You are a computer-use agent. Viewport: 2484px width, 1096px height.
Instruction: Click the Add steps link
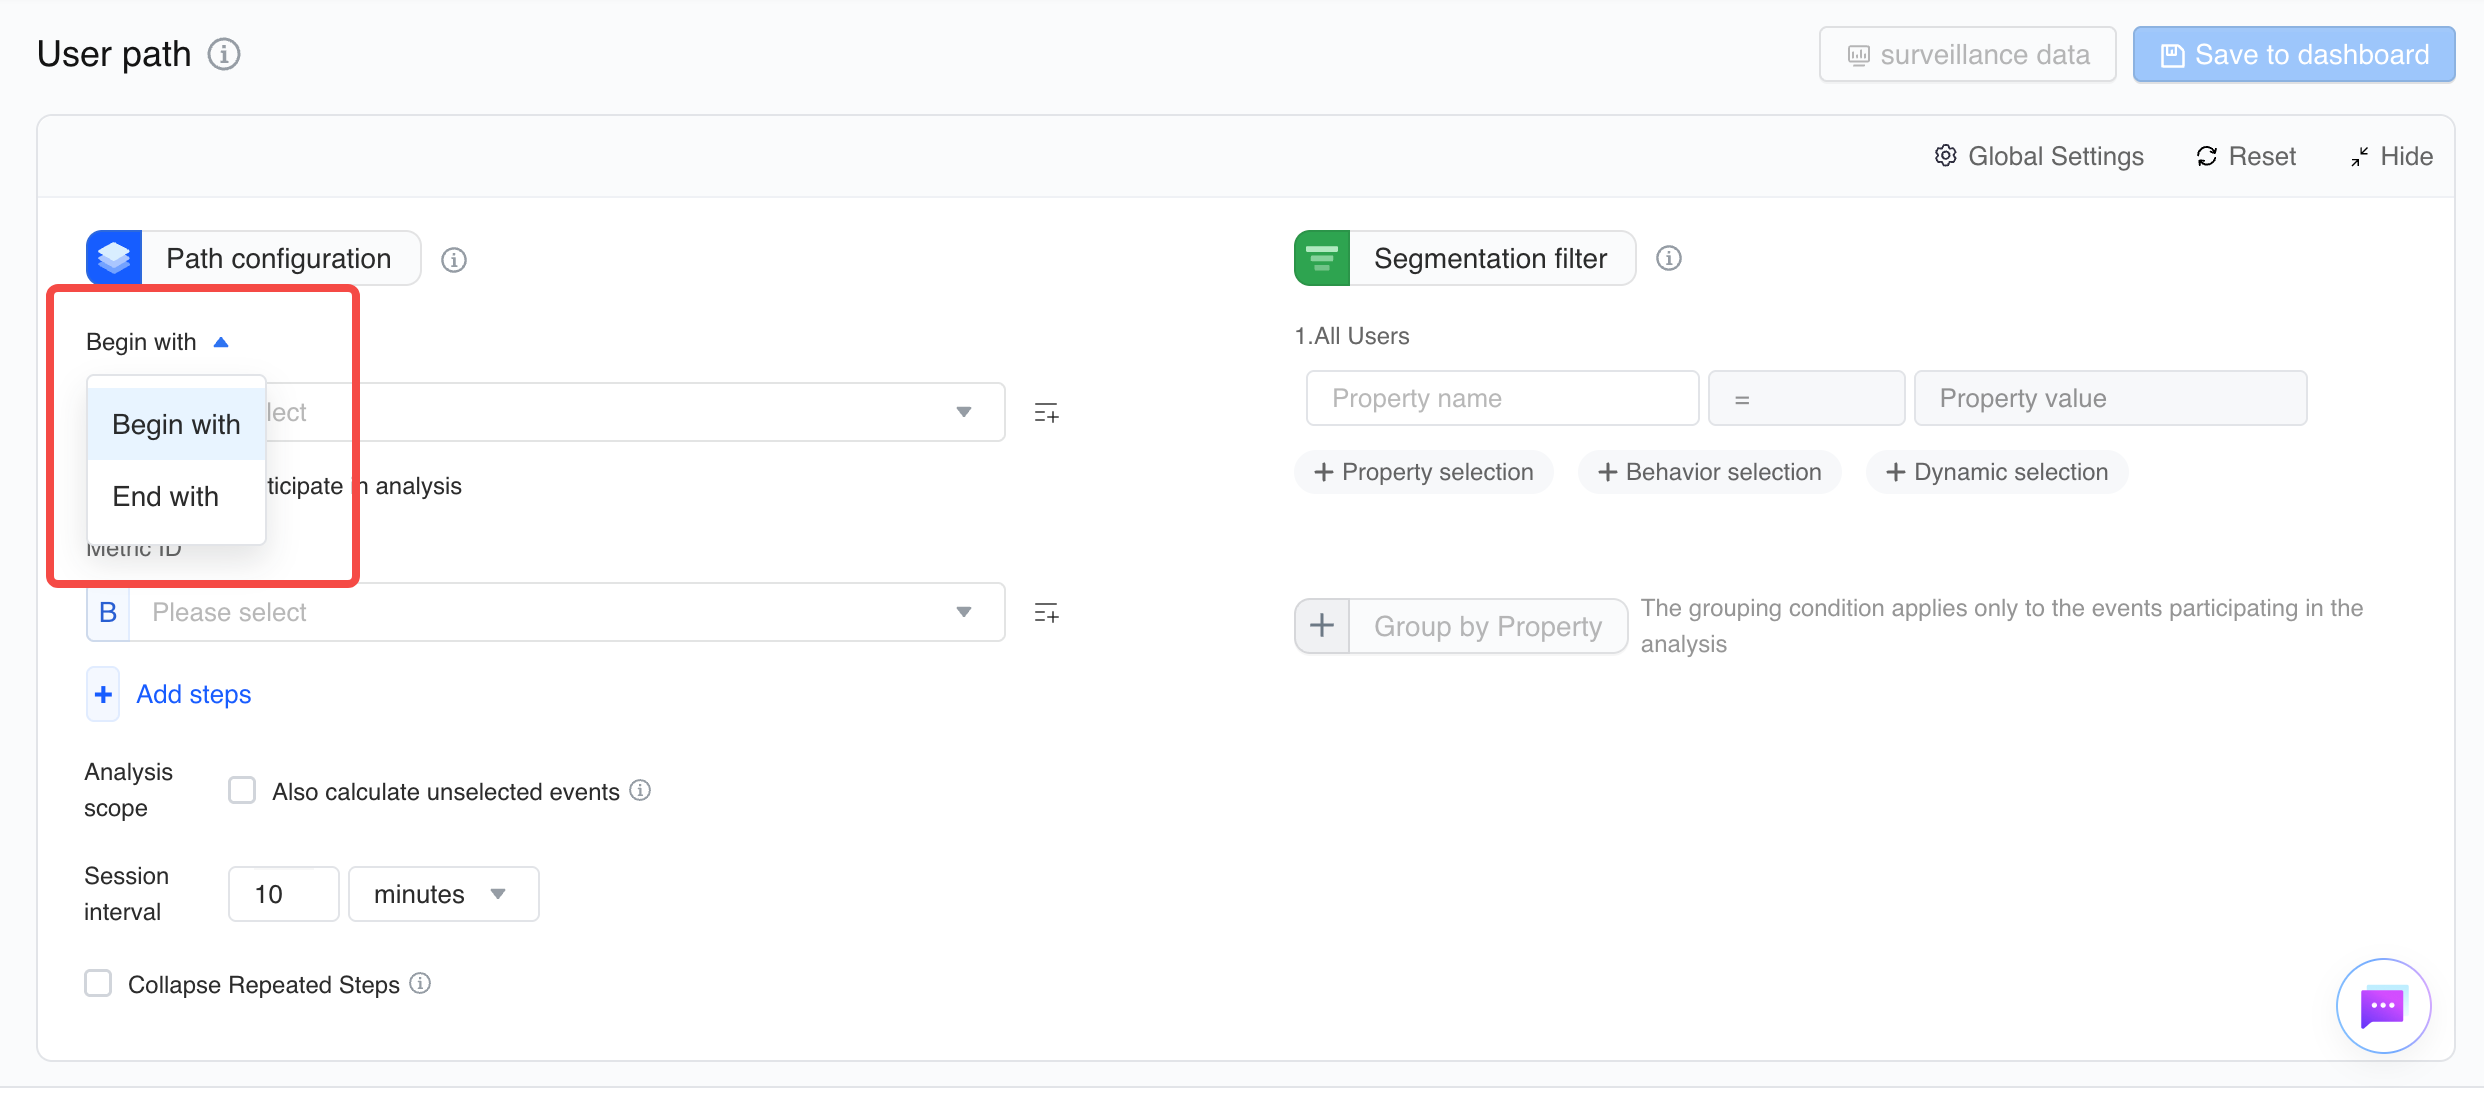pyautogui.click(x=194, y=694)
